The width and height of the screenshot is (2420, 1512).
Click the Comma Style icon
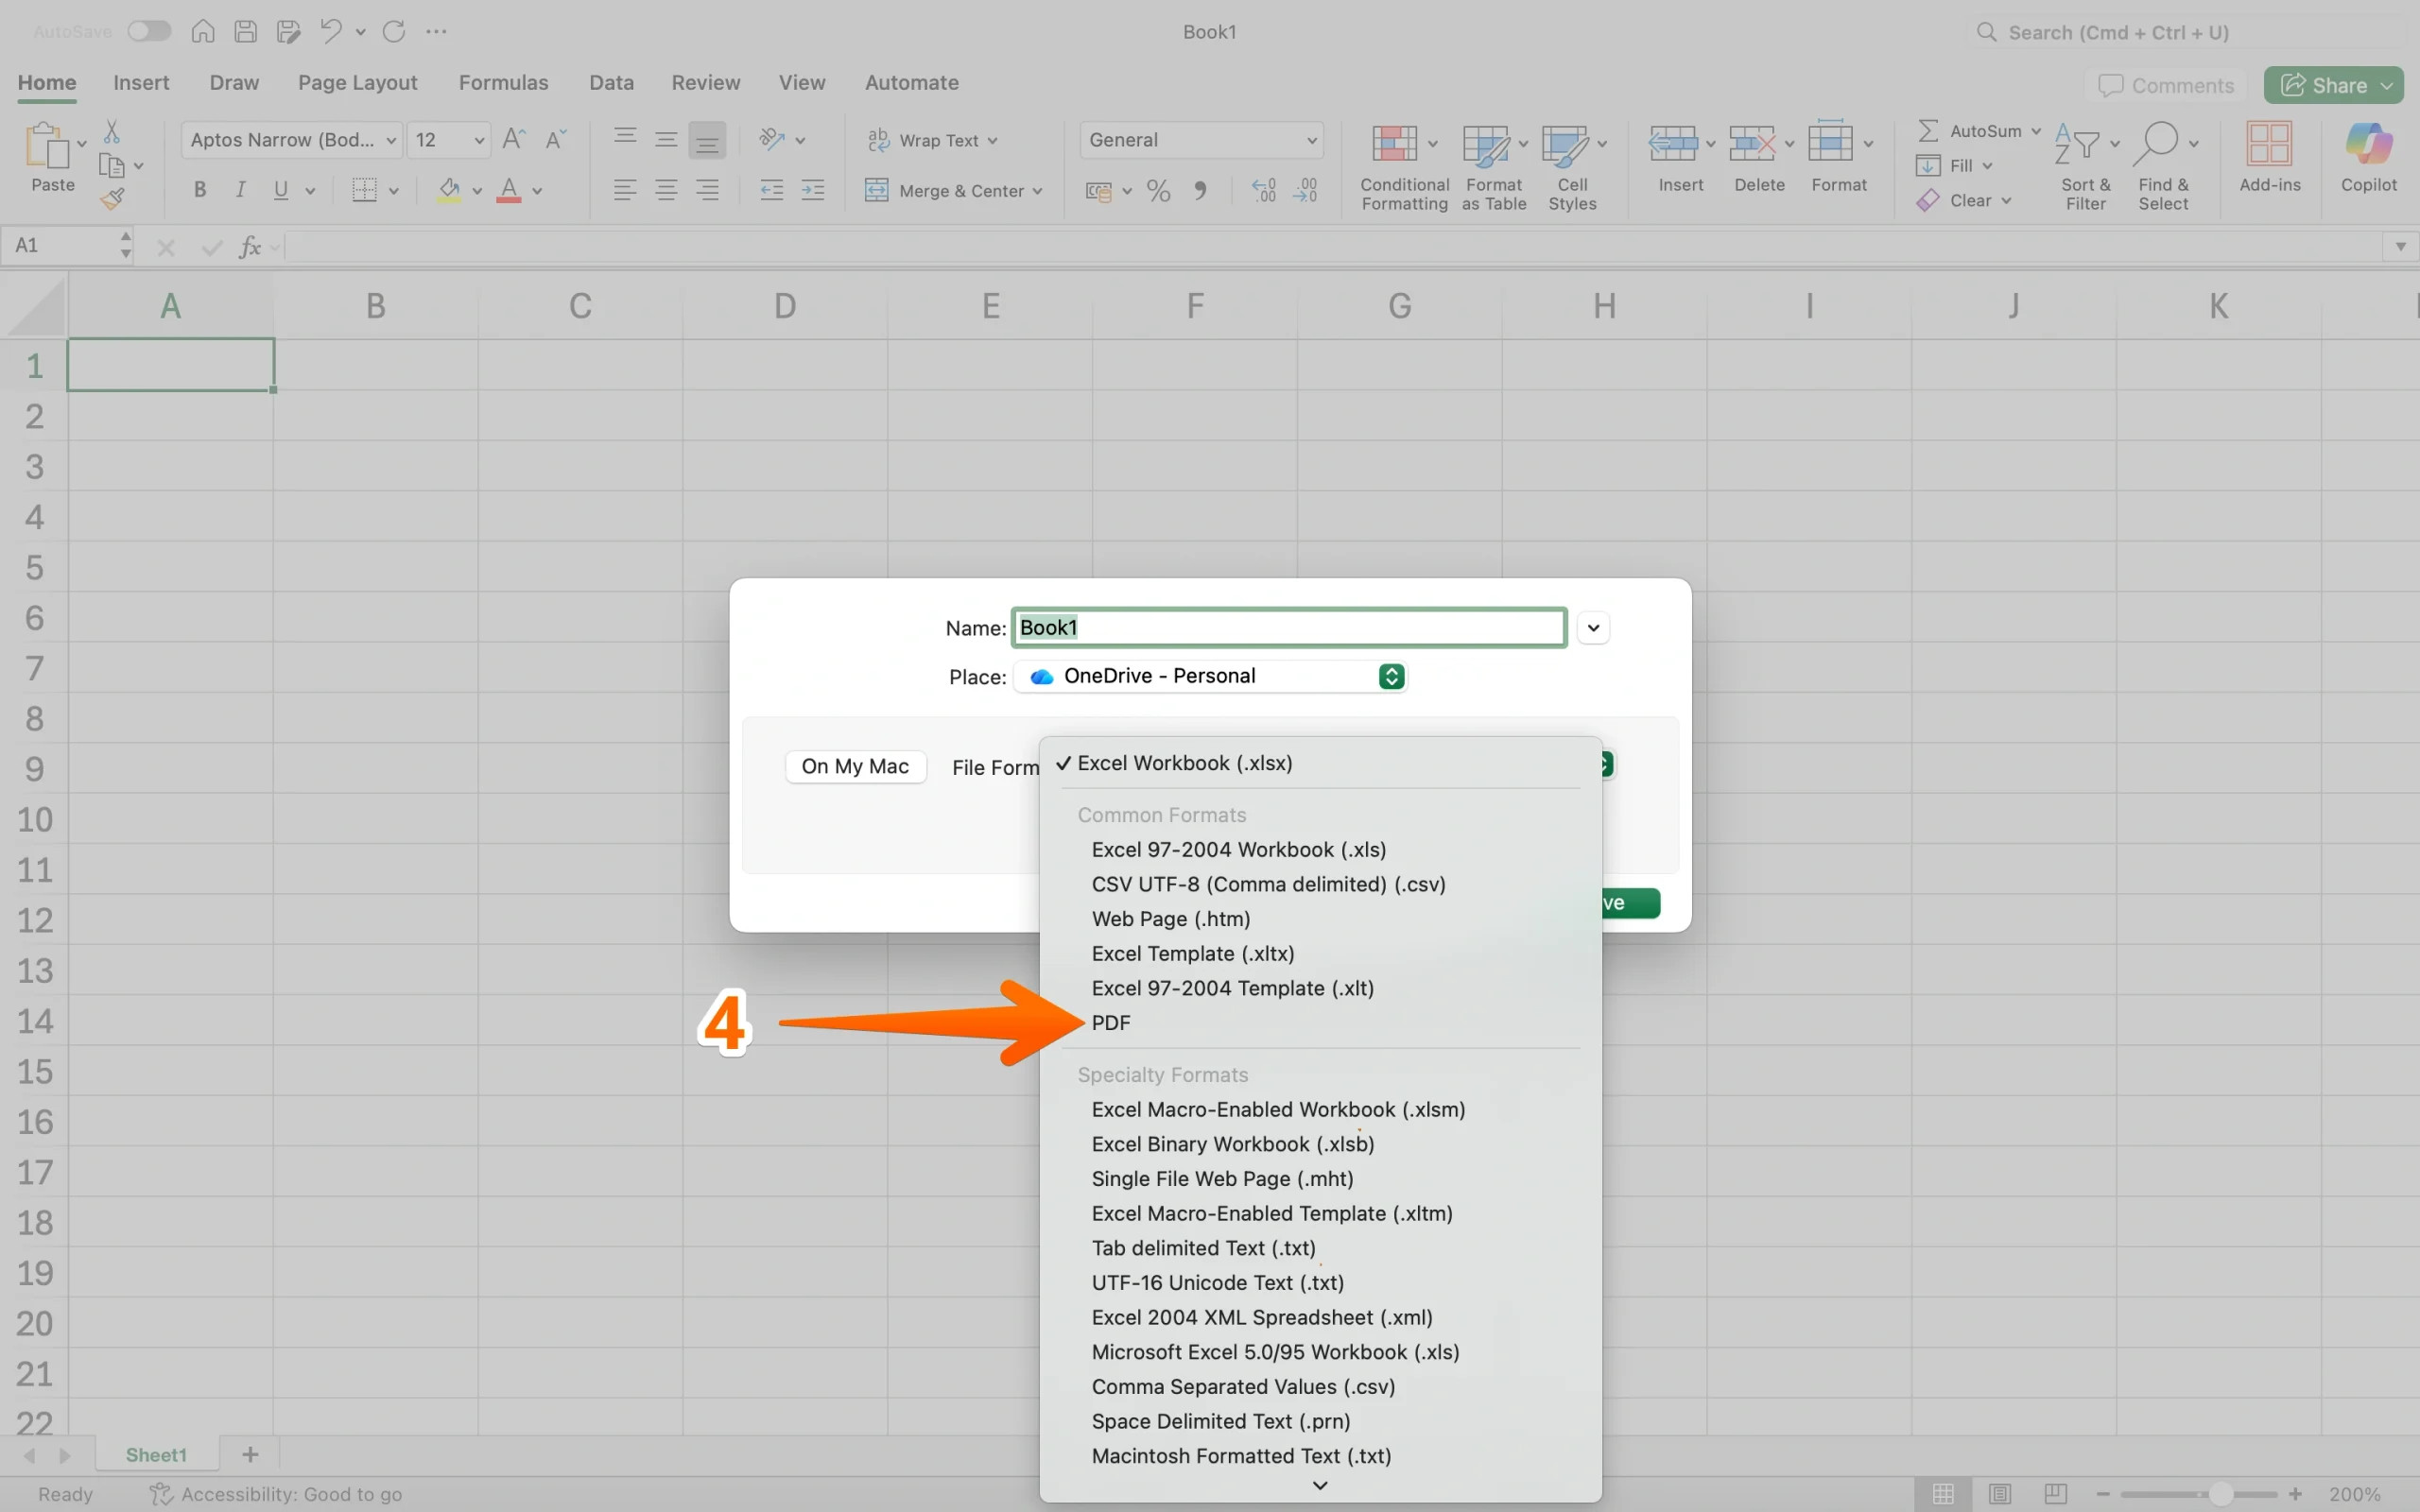pos(1200,190)
